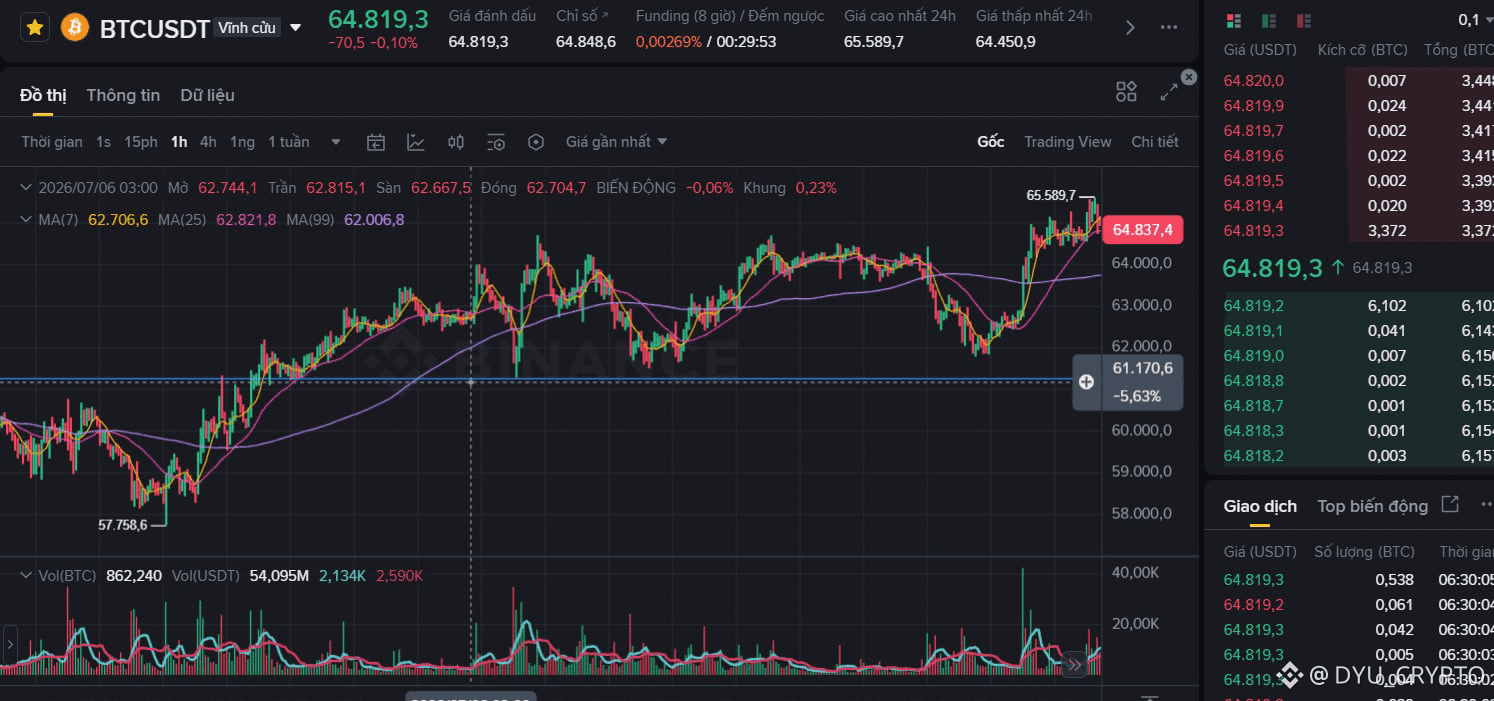Open the technical indicators chart icon
Viewport: 1494px width, 701px height.
pos(416,142)
